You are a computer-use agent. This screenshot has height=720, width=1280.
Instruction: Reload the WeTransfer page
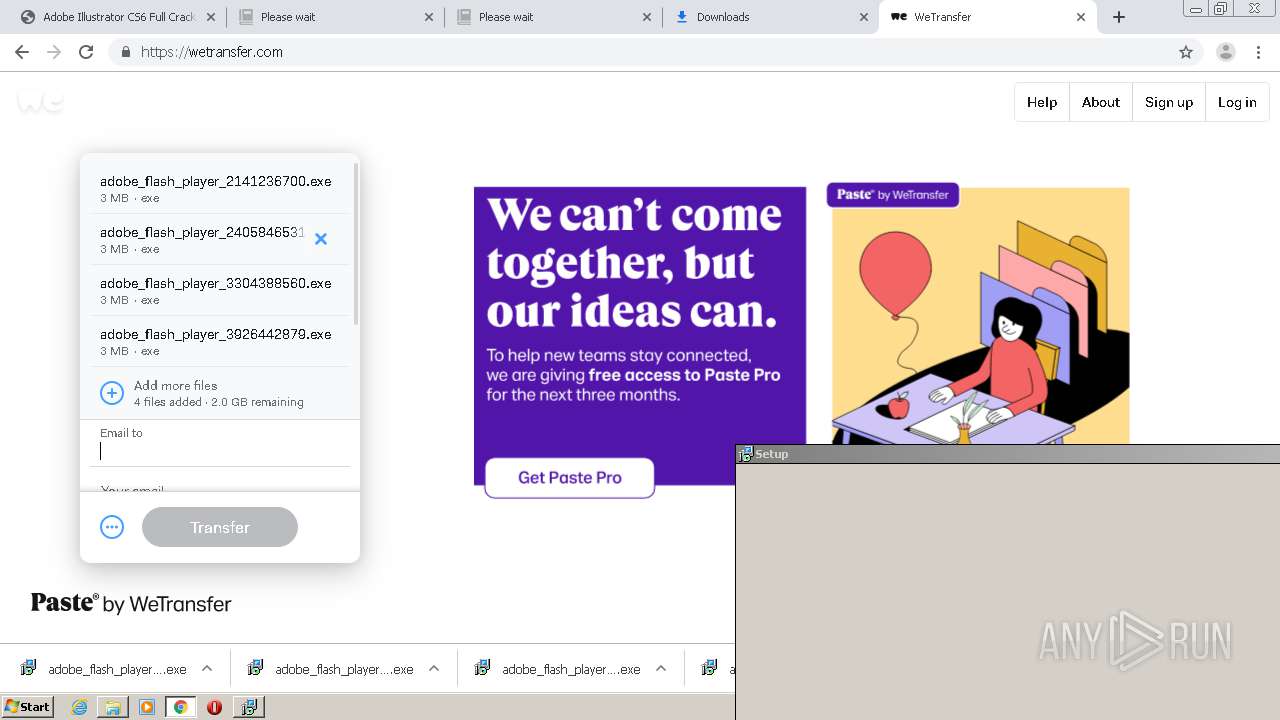coord(86,52)
